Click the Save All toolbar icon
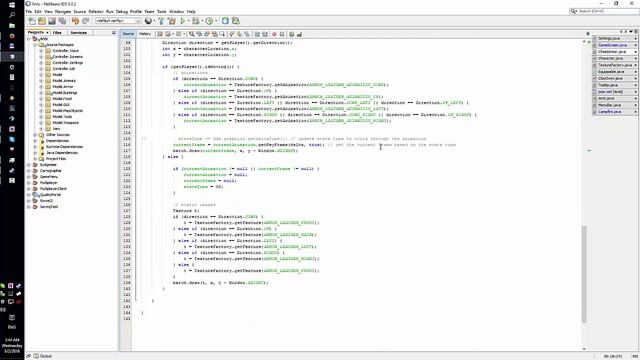Image resolution: width=640 pixels, height=360 pixels. coord(62,21)
